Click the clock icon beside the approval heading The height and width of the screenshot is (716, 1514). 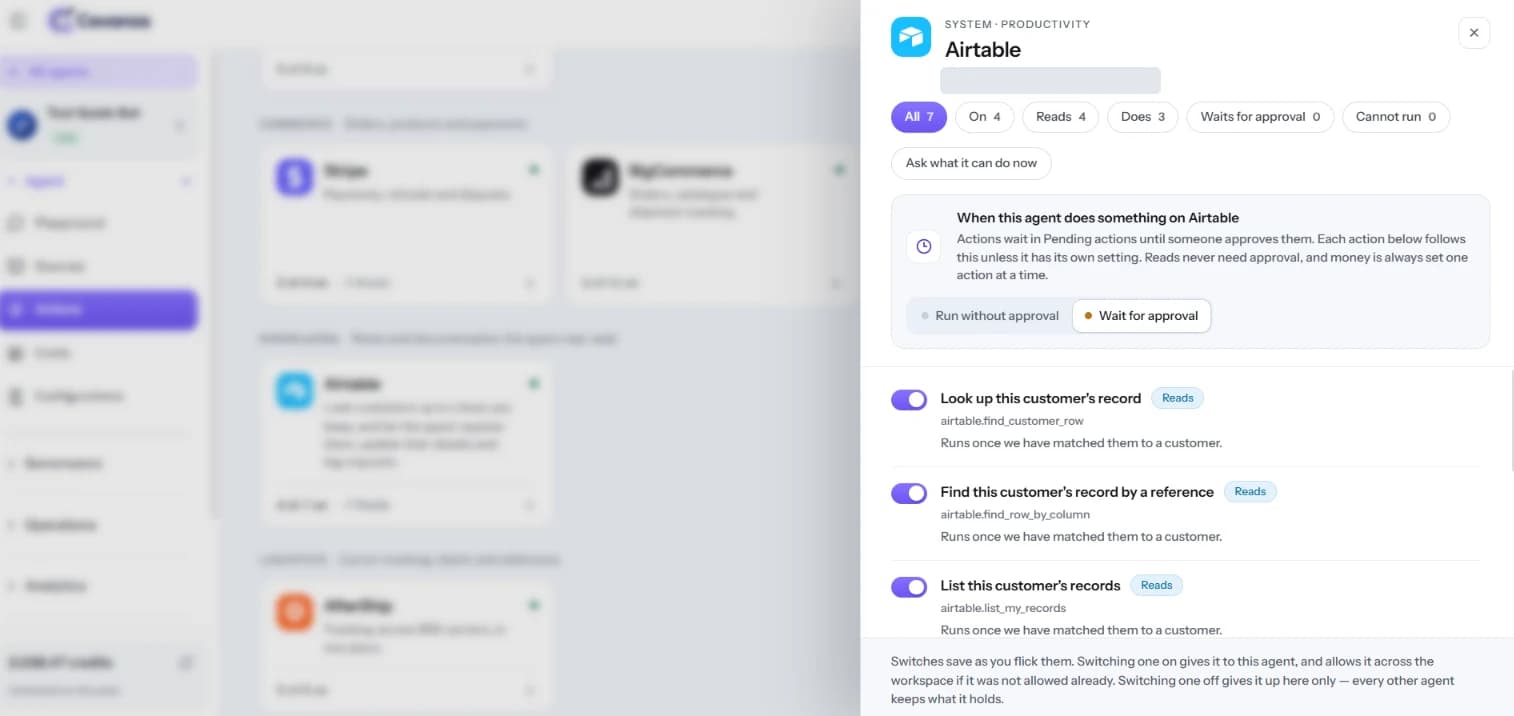click(923, 246)
